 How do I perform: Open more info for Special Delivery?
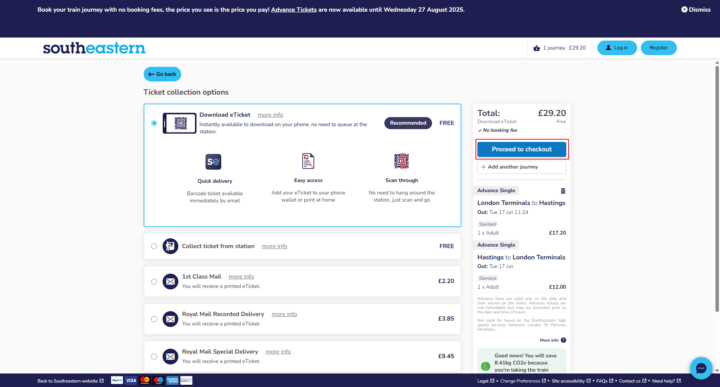tap(278, 352)
